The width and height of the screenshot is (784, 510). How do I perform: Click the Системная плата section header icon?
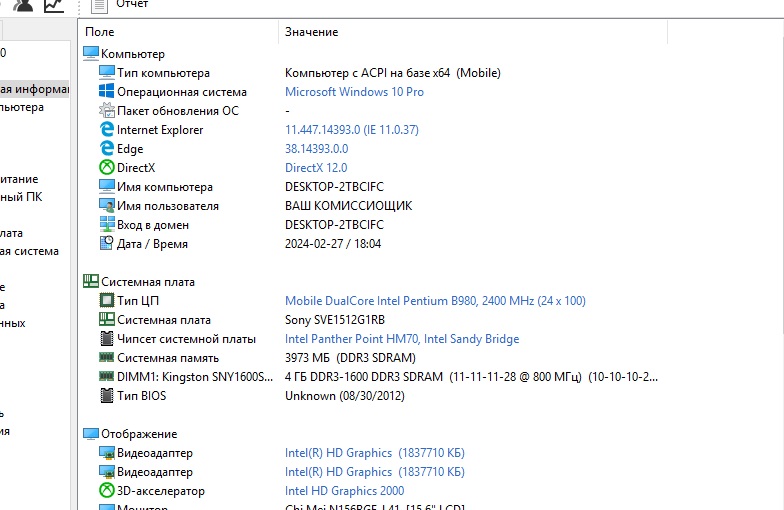(91, 281)
